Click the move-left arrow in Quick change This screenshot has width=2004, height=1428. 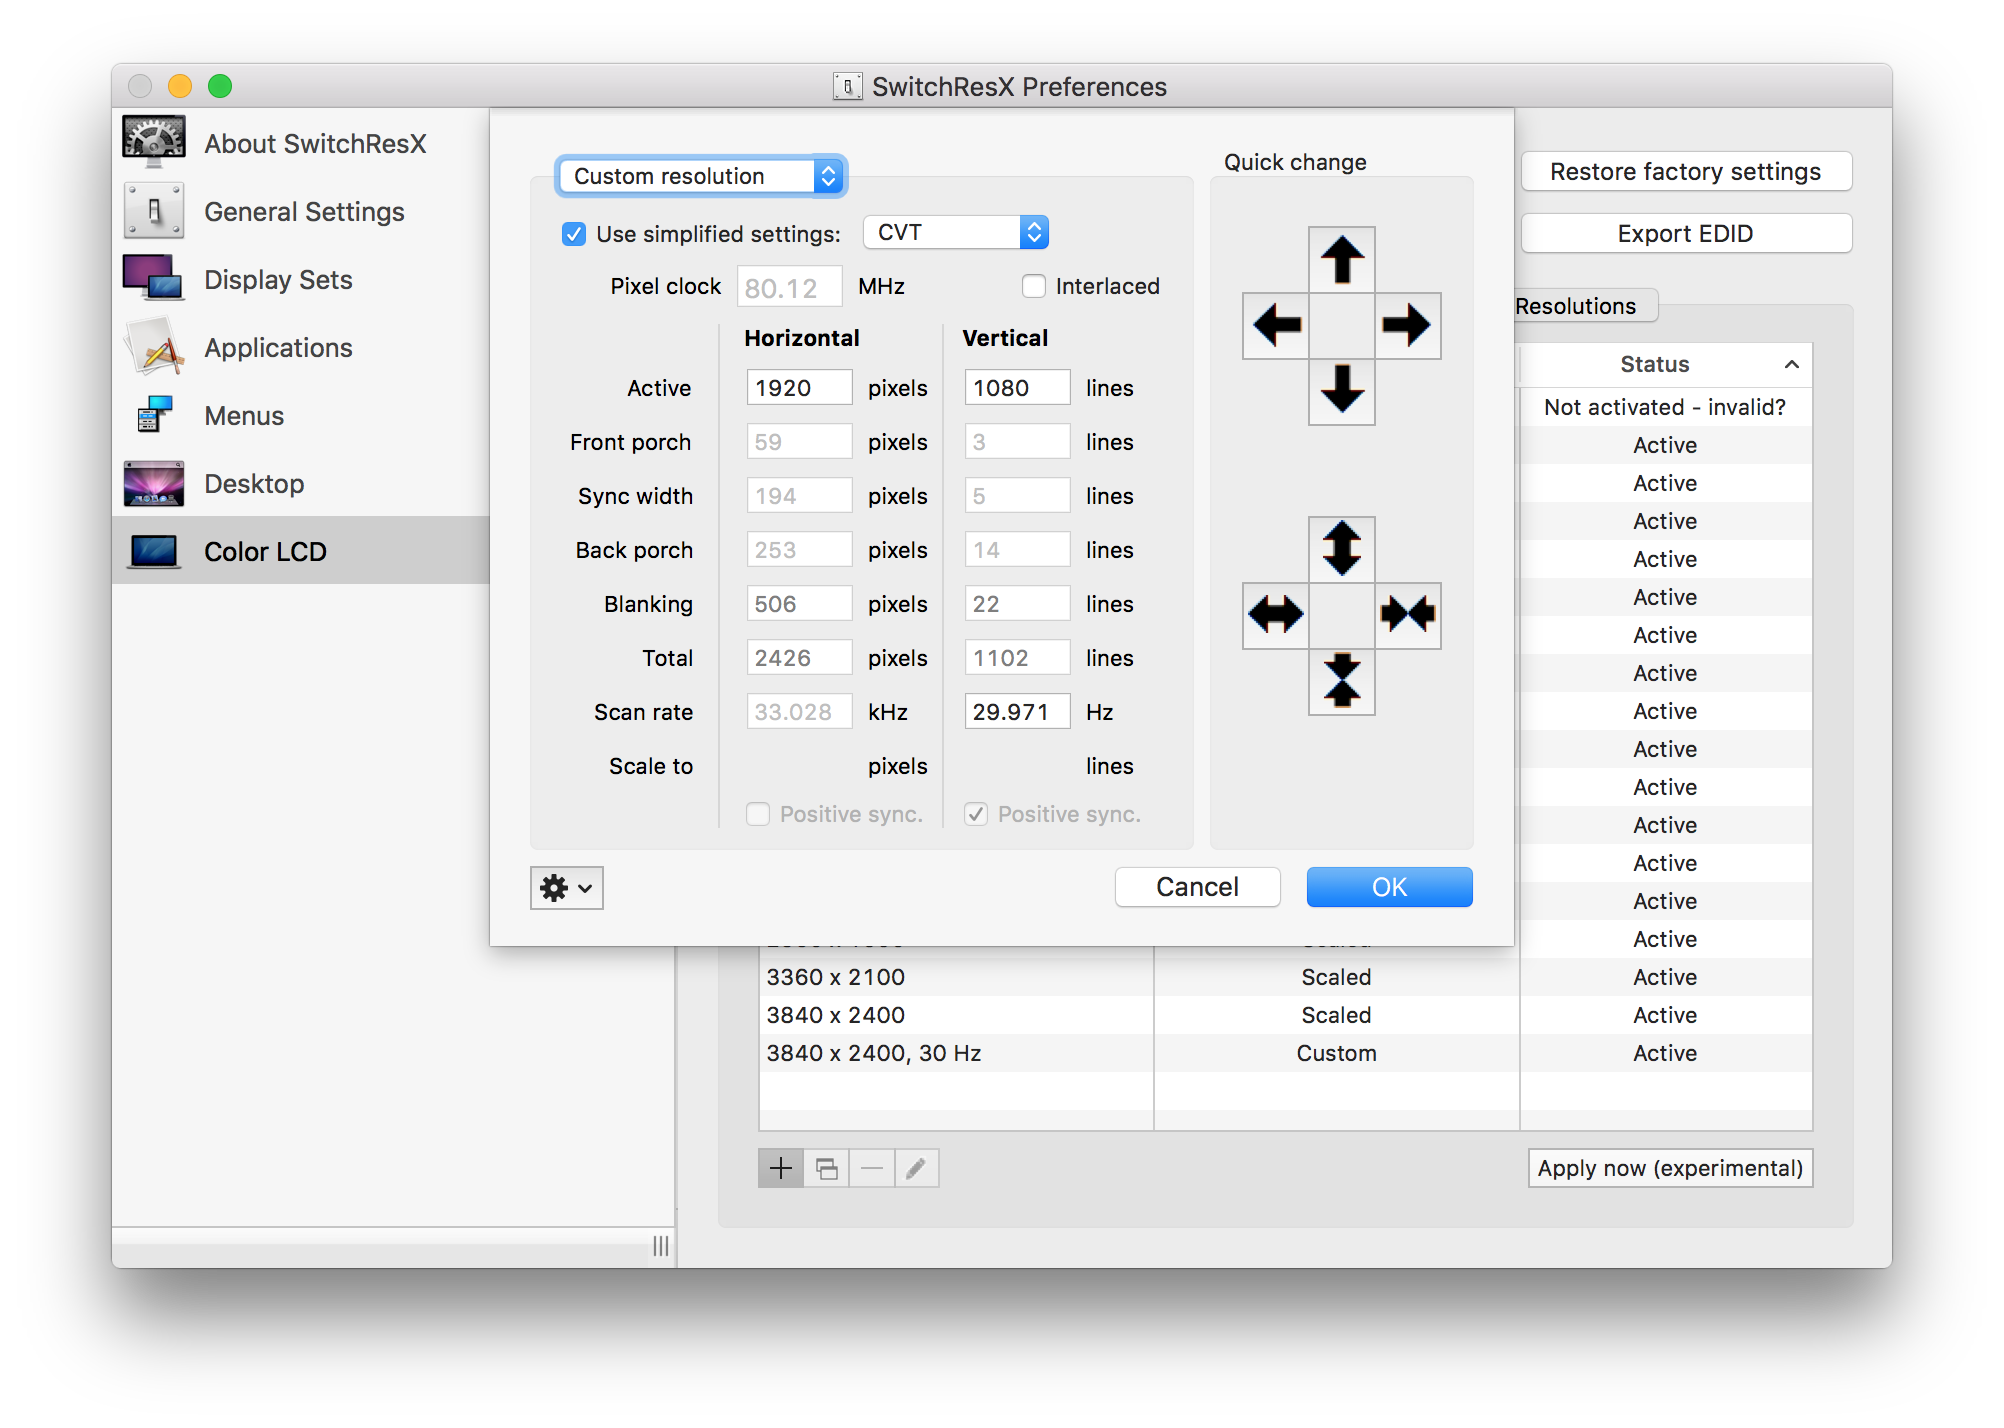click(x=1276, y=325)
